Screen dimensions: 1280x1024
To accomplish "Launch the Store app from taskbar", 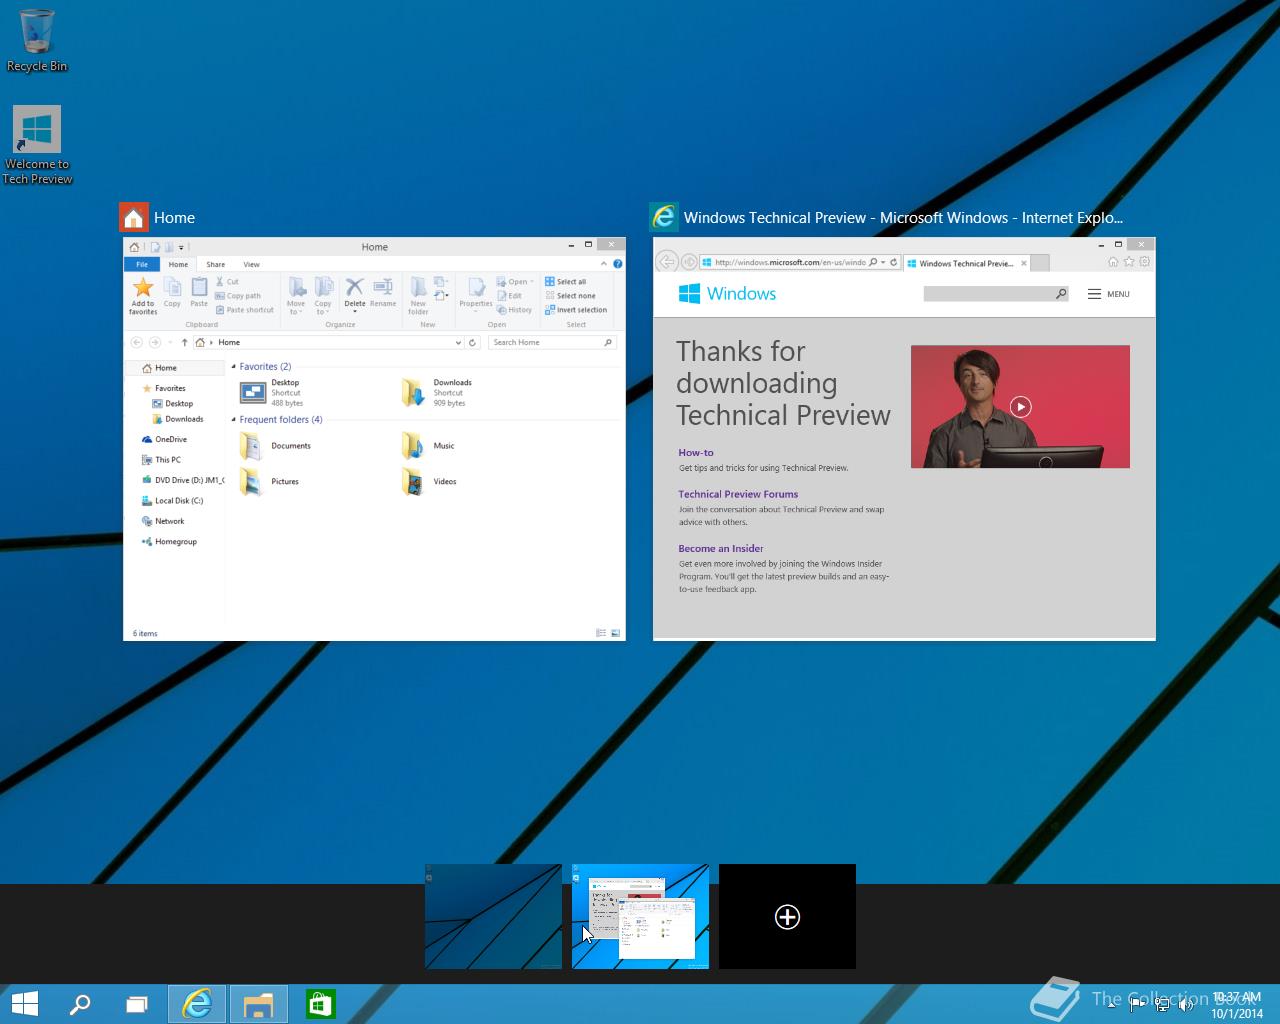I will tap(320, 1004).
